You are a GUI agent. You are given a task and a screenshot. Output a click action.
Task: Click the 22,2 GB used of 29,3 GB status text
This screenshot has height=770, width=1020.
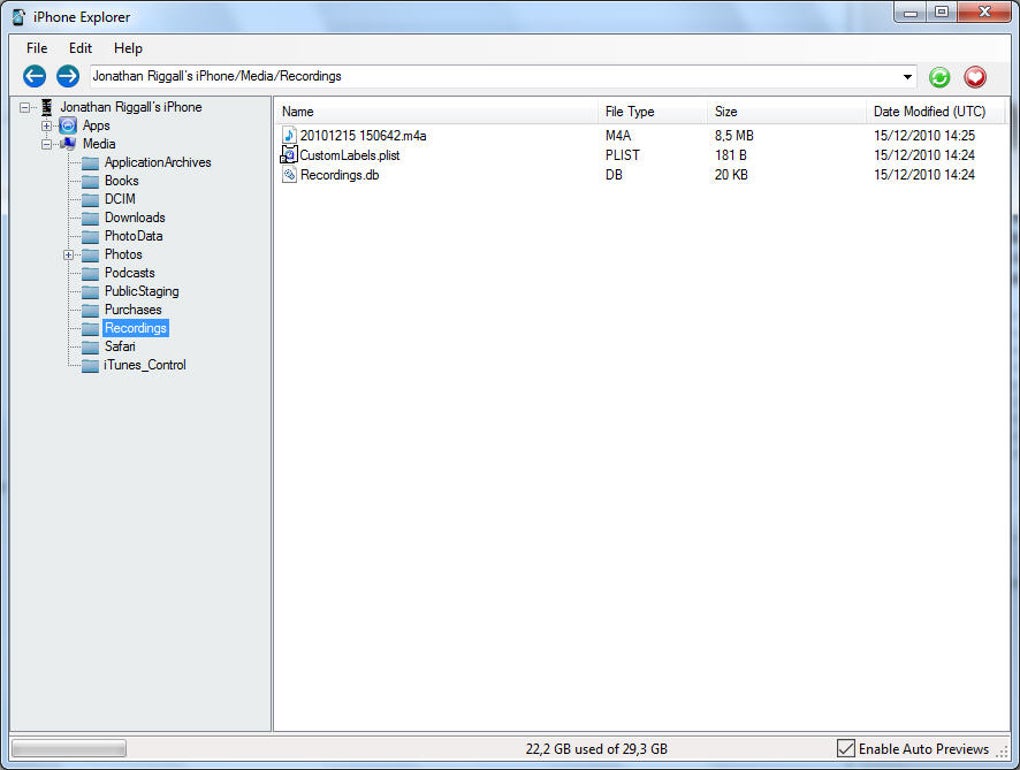click(x=597, y=749)
